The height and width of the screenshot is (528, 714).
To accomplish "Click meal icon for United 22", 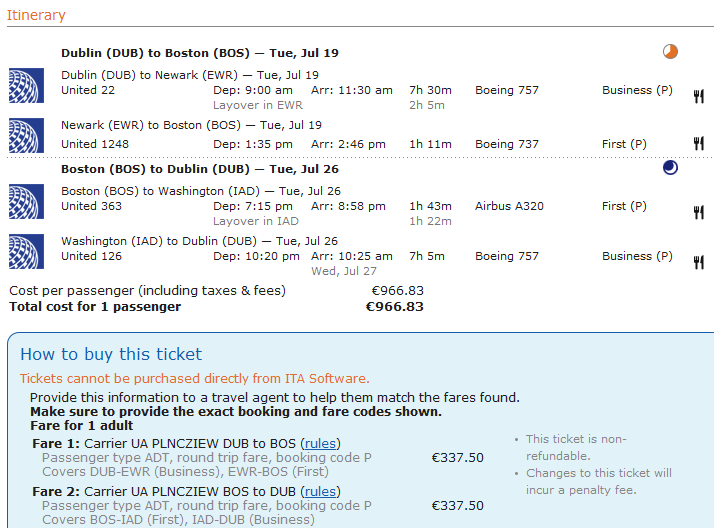I will [698, 97].
